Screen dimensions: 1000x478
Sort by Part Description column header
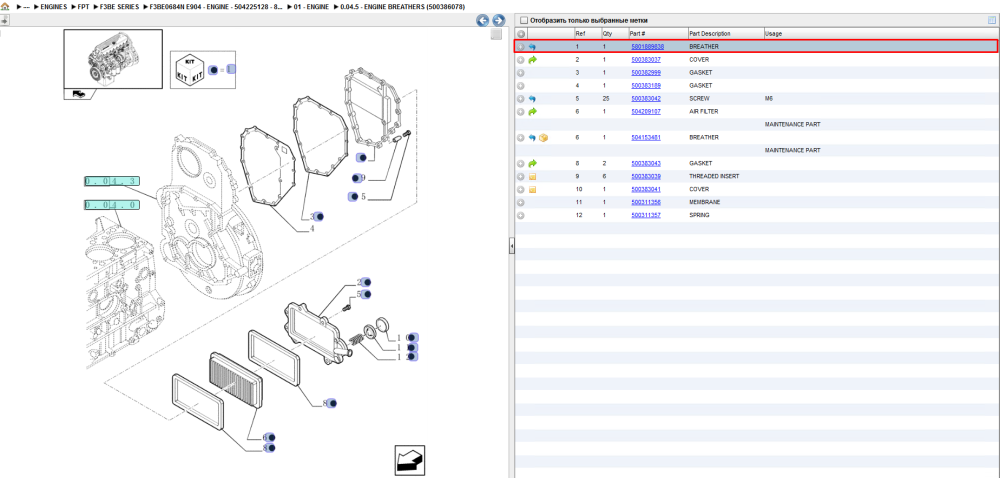(710, 33)
